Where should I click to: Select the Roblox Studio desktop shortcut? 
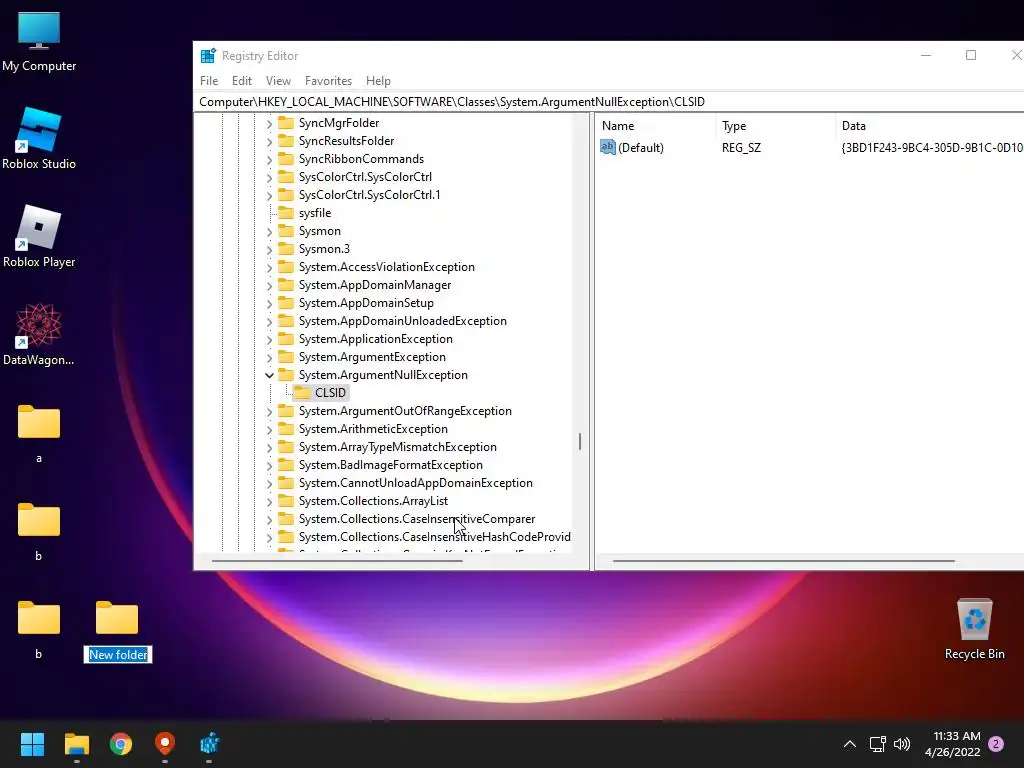click(x=39, y=140)
